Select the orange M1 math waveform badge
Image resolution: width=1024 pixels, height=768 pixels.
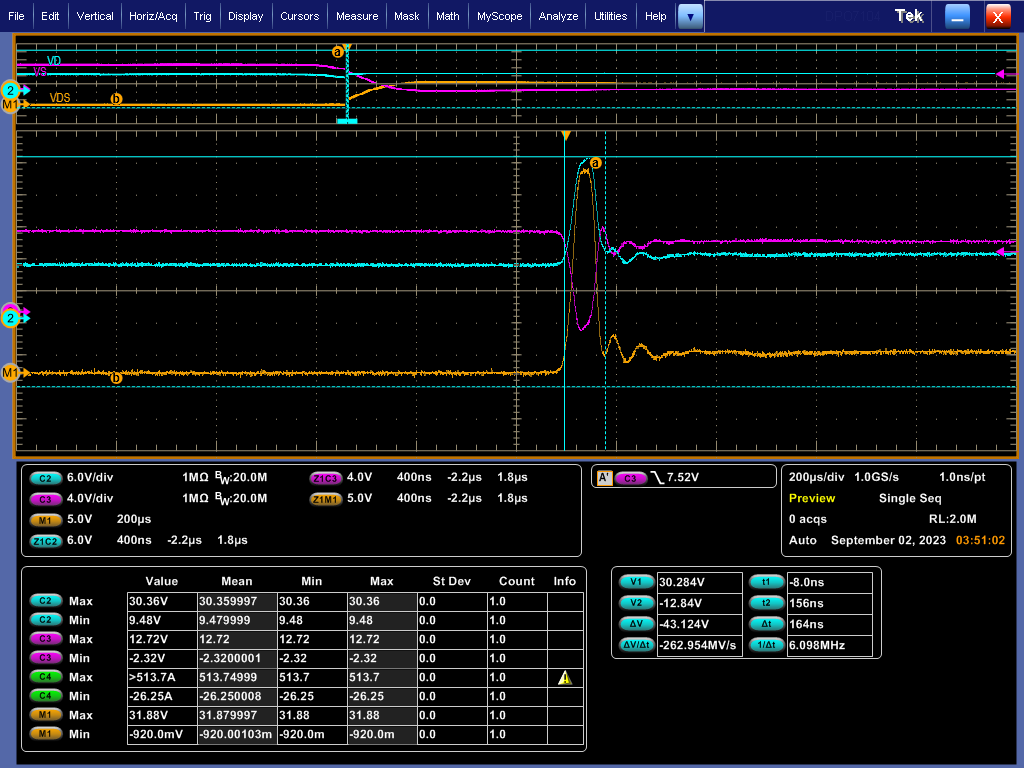46,520
